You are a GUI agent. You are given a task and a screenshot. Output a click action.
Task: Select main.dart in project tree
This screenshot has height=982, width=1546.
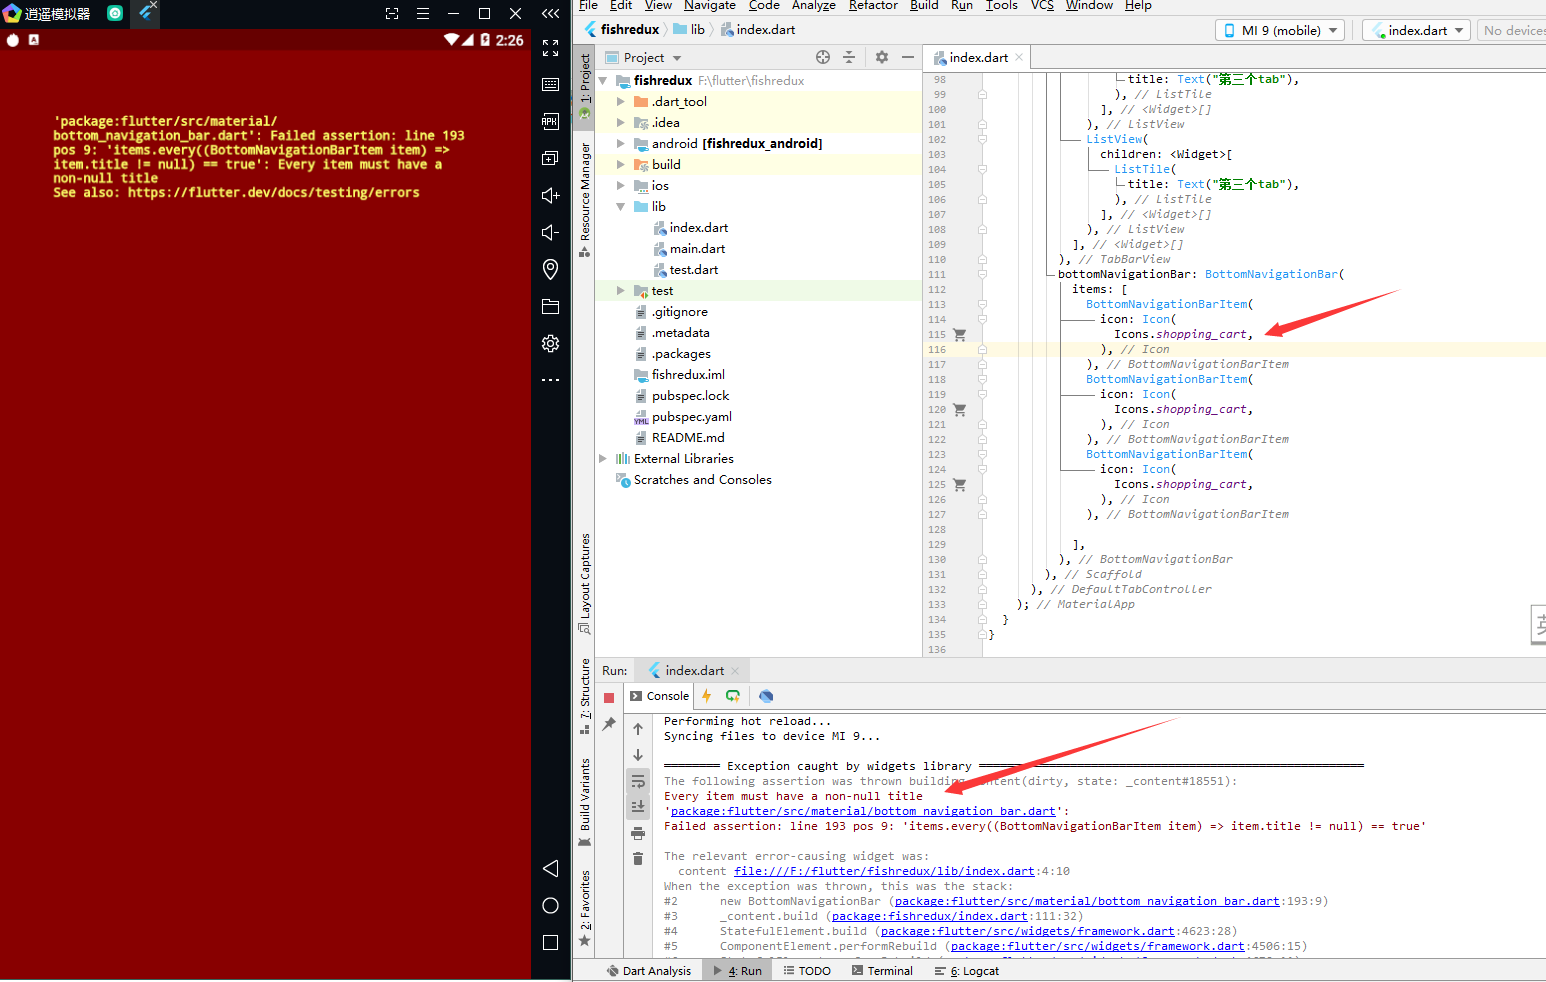pyautogui.click(x=697, y=248)
